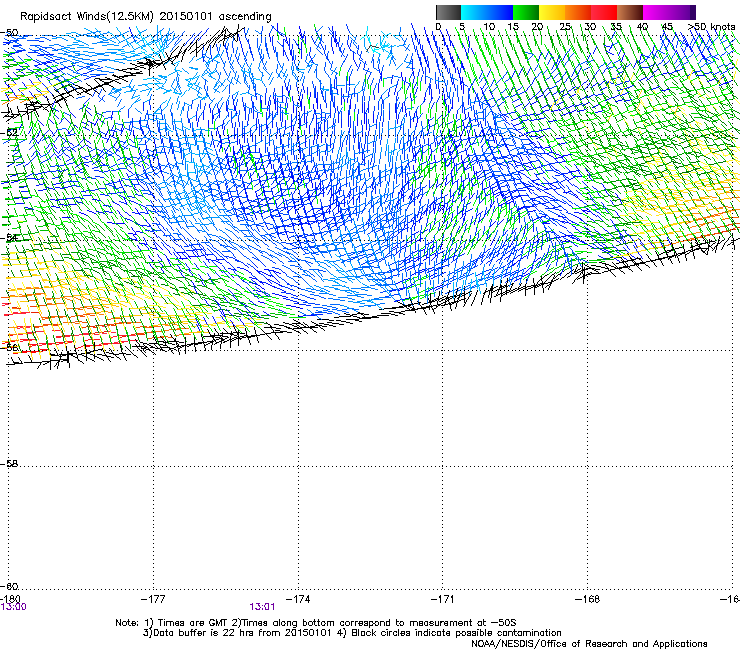The image size is (740, 650).
Task: Click the -56 latitude axis label
Action: coord(9,347)
